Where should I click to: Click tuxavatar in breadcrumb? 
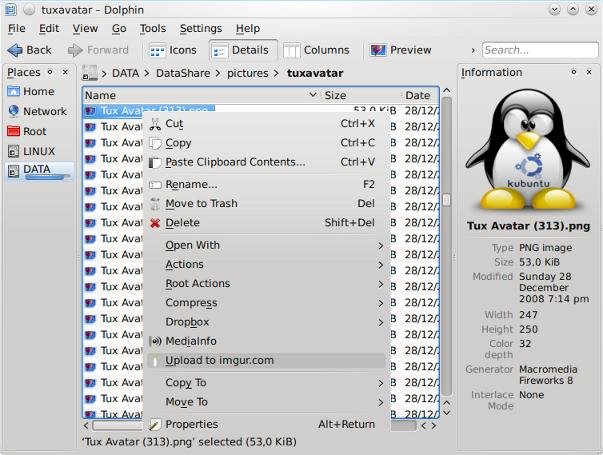(x=315, y=73)
